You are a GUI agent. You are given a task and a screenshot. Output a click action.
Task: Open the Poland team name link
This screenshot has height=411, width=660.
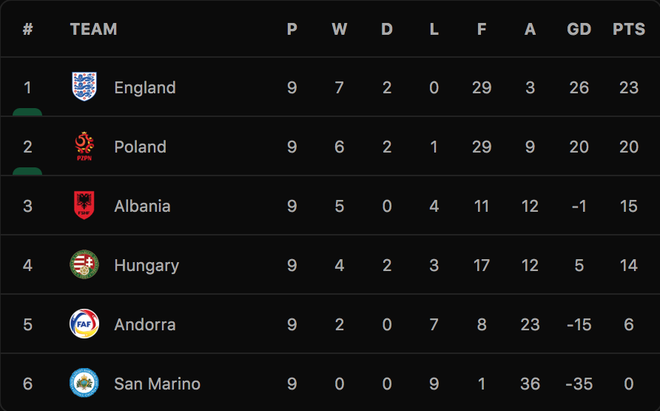click(140, 147)
